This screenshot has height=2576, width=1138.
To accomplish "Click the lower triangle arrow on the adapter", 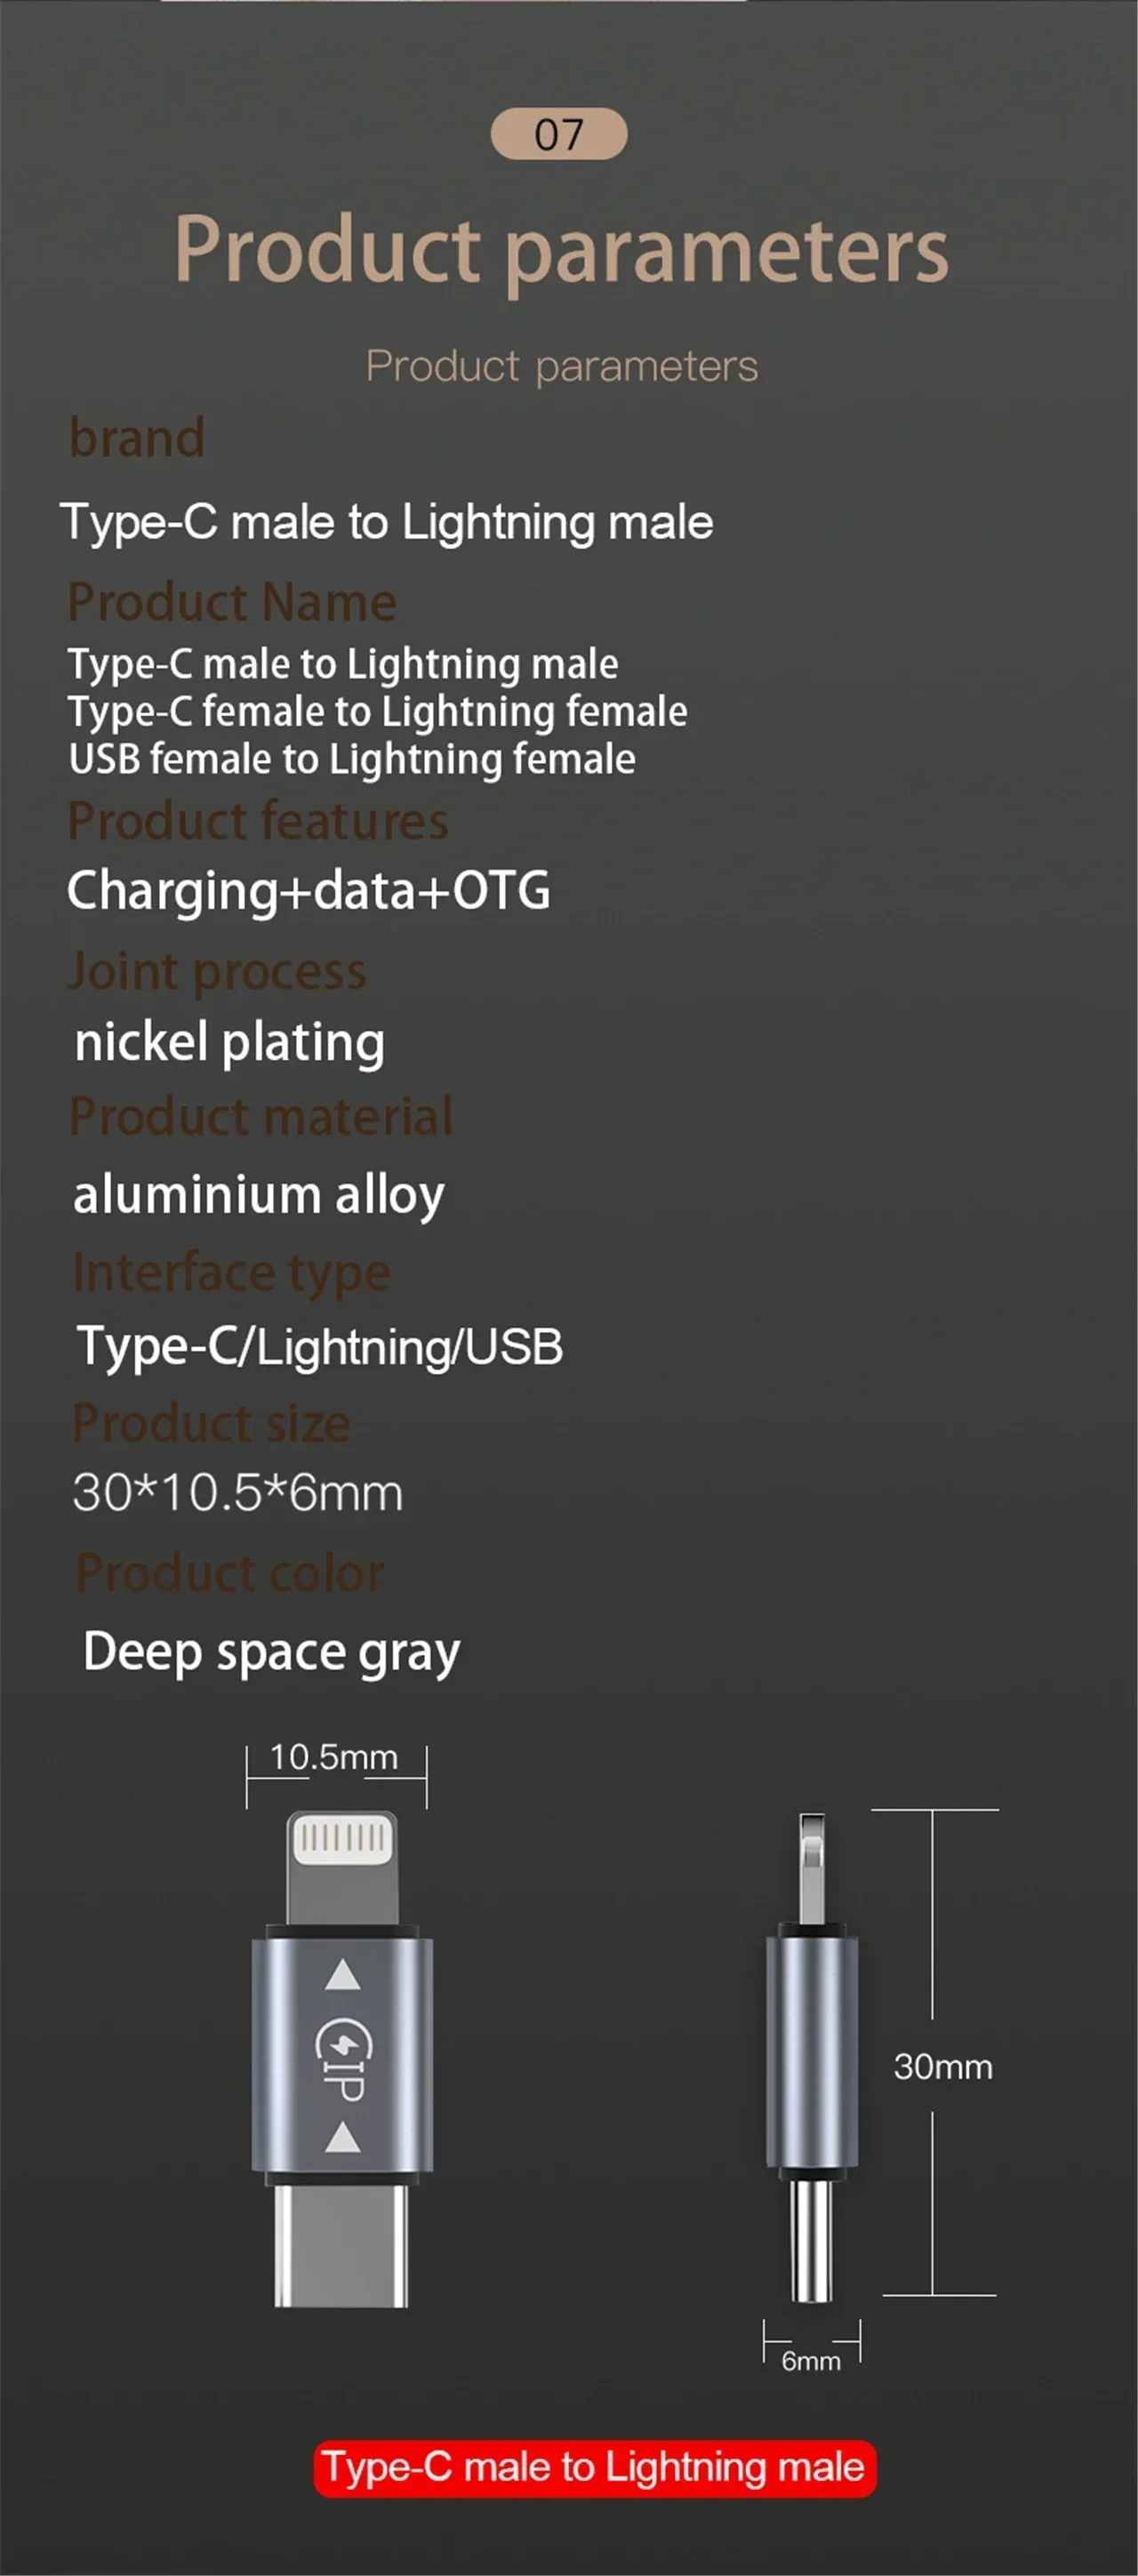I will pyautogui.click(x=343, y=2137).
